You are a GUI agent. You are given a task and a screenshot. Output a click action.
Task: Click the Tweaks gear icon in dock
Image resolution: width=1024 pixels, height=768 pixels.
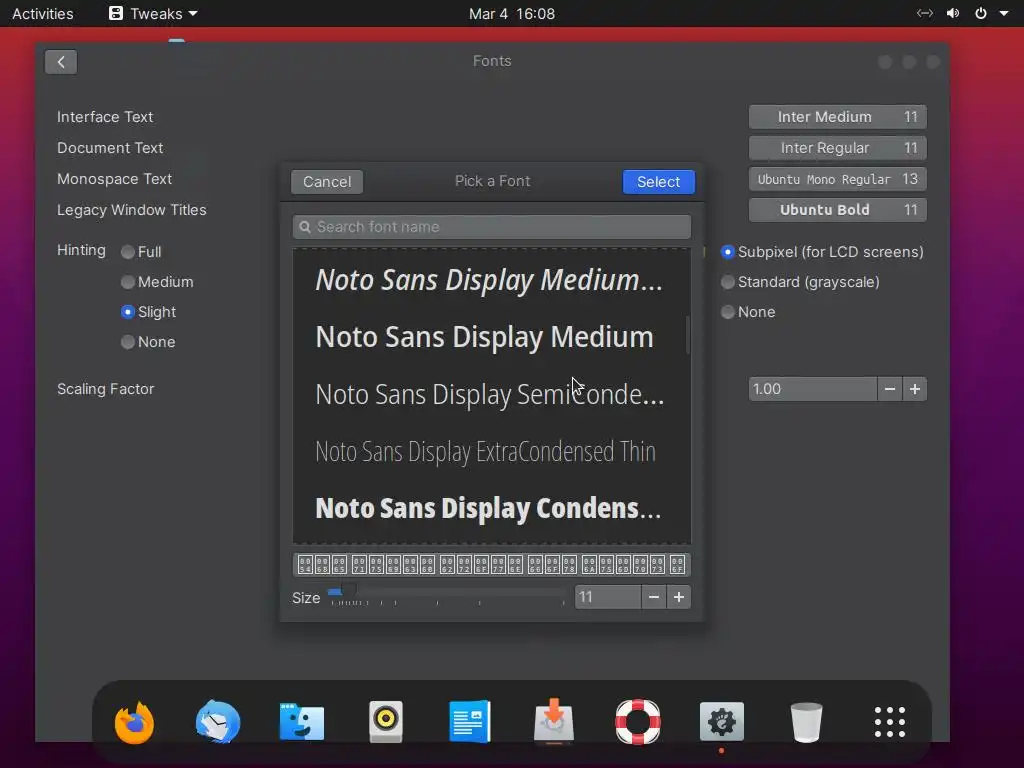[x=722, y=722]
